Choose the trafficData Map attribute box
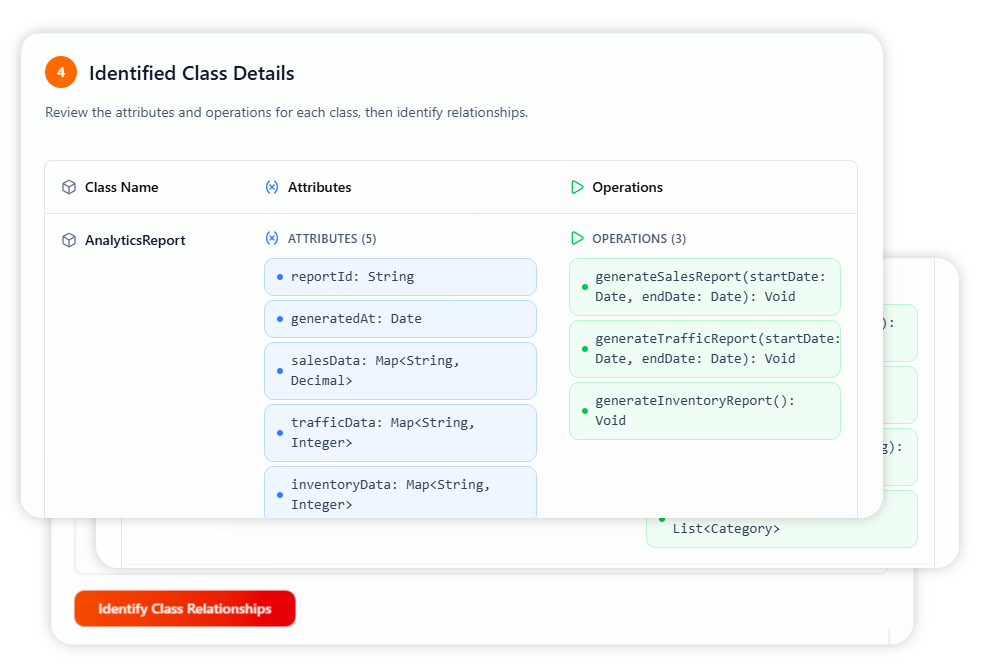This screenshot has height=670, width=983. (400, 433)
